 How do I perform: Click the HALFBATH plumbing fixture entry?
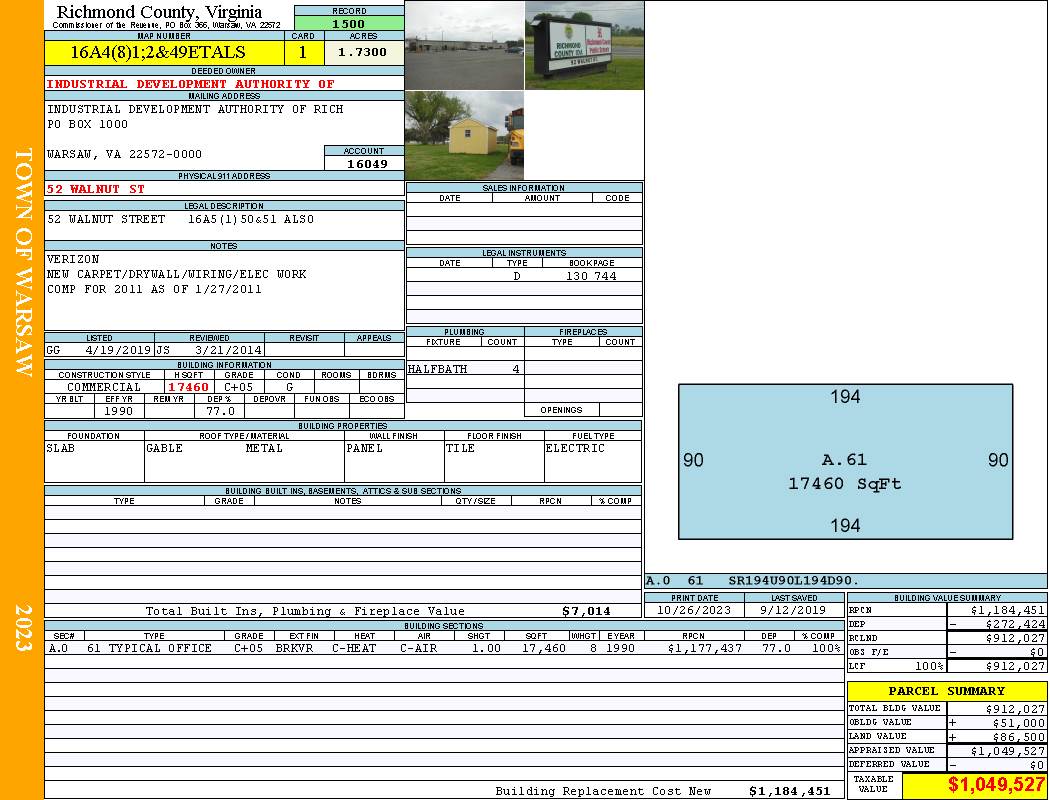pos(438,369)
